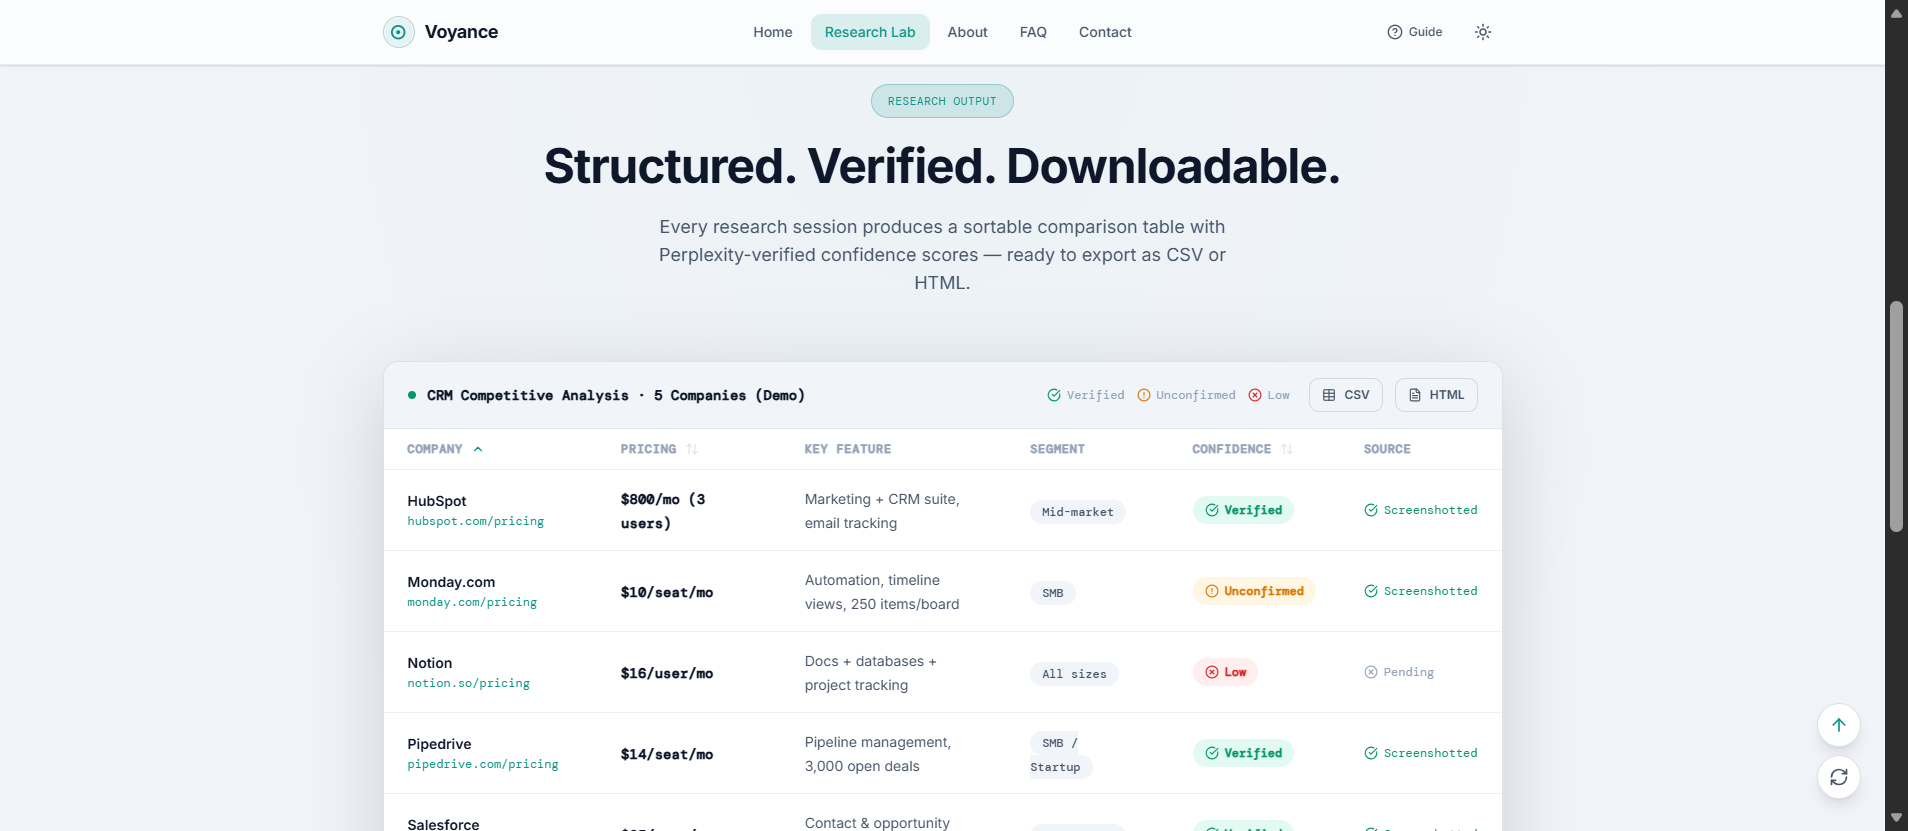Open the FAQ nav item
The image size is (1908, 831).
click(x=1033, y=32)
